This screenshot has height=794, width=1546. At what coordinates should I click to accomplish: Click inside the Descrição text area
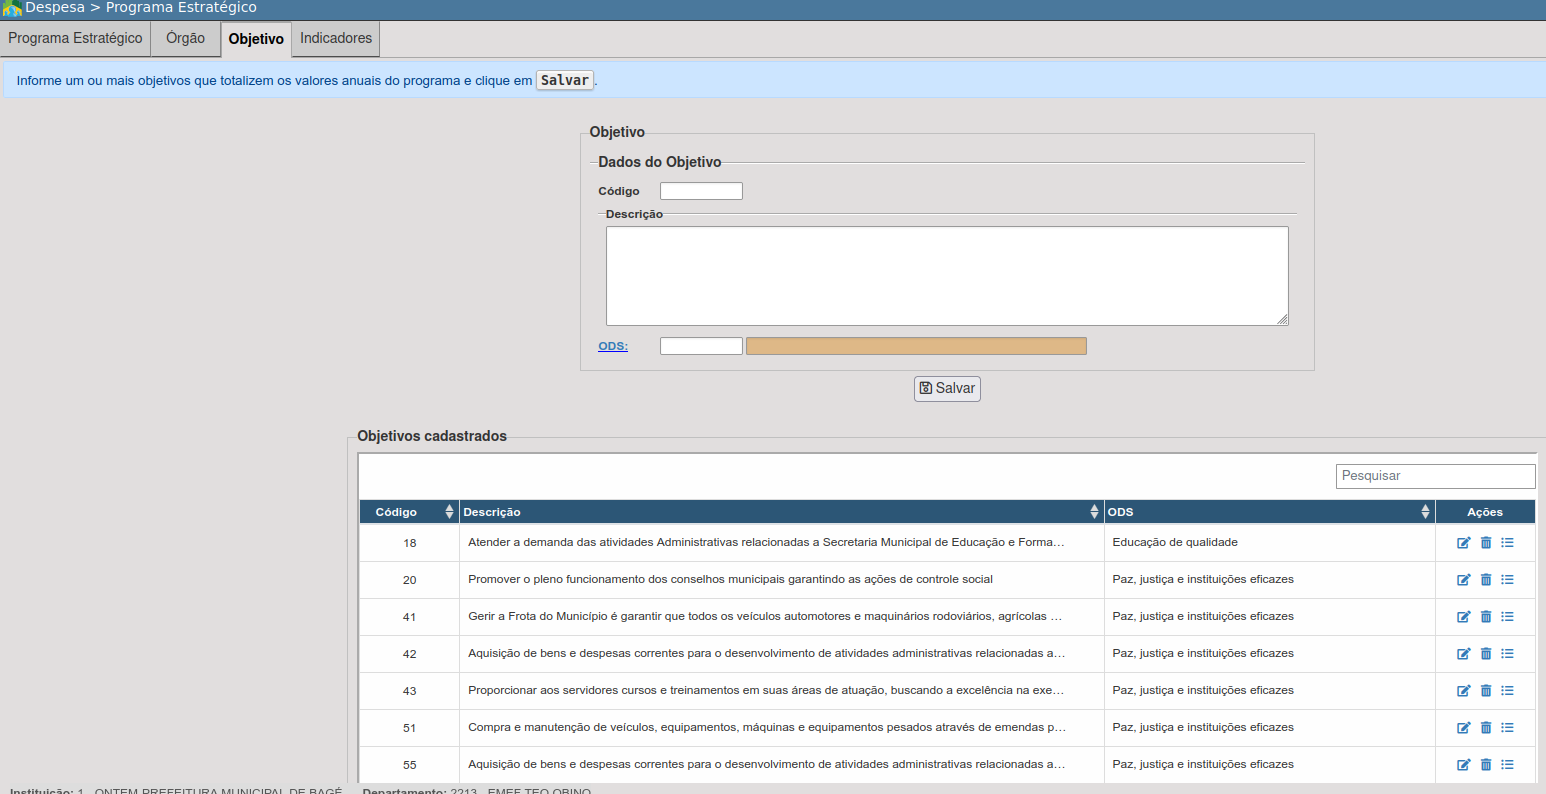[946, 276]
